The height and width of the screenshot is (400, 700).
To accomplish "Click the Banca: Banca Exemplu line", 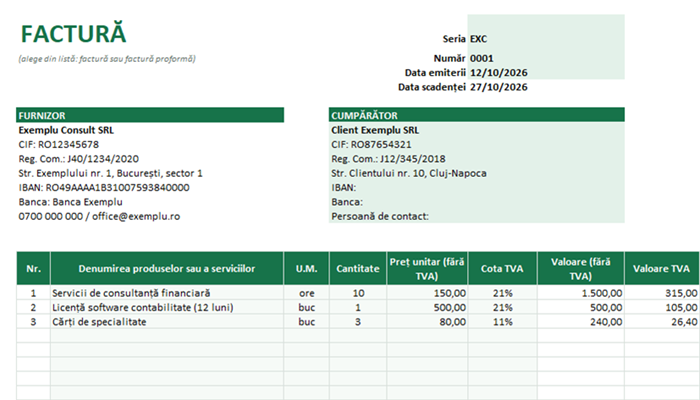I will click(x=71, y=201).
